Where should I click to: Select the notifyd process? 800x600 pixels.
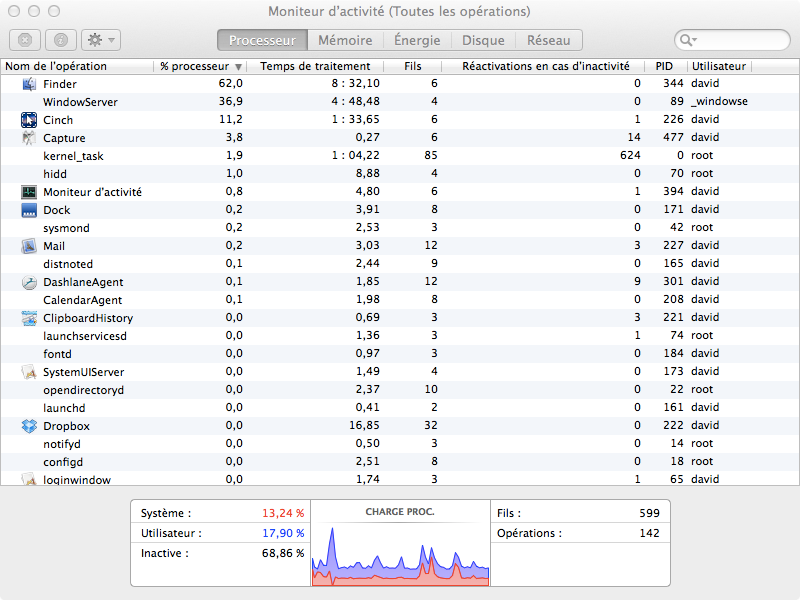click(400, 444)
